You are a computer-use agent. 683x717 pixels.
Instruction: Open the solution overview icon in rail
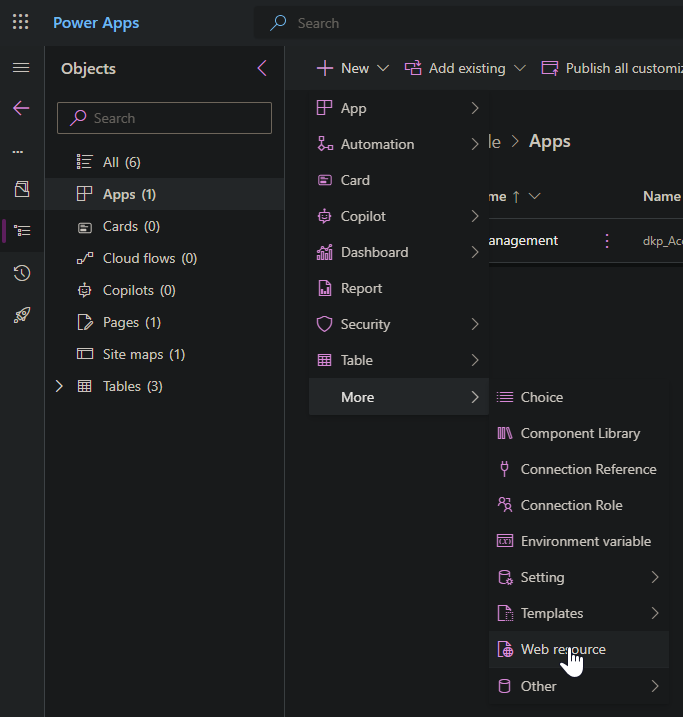coord(22,189)
